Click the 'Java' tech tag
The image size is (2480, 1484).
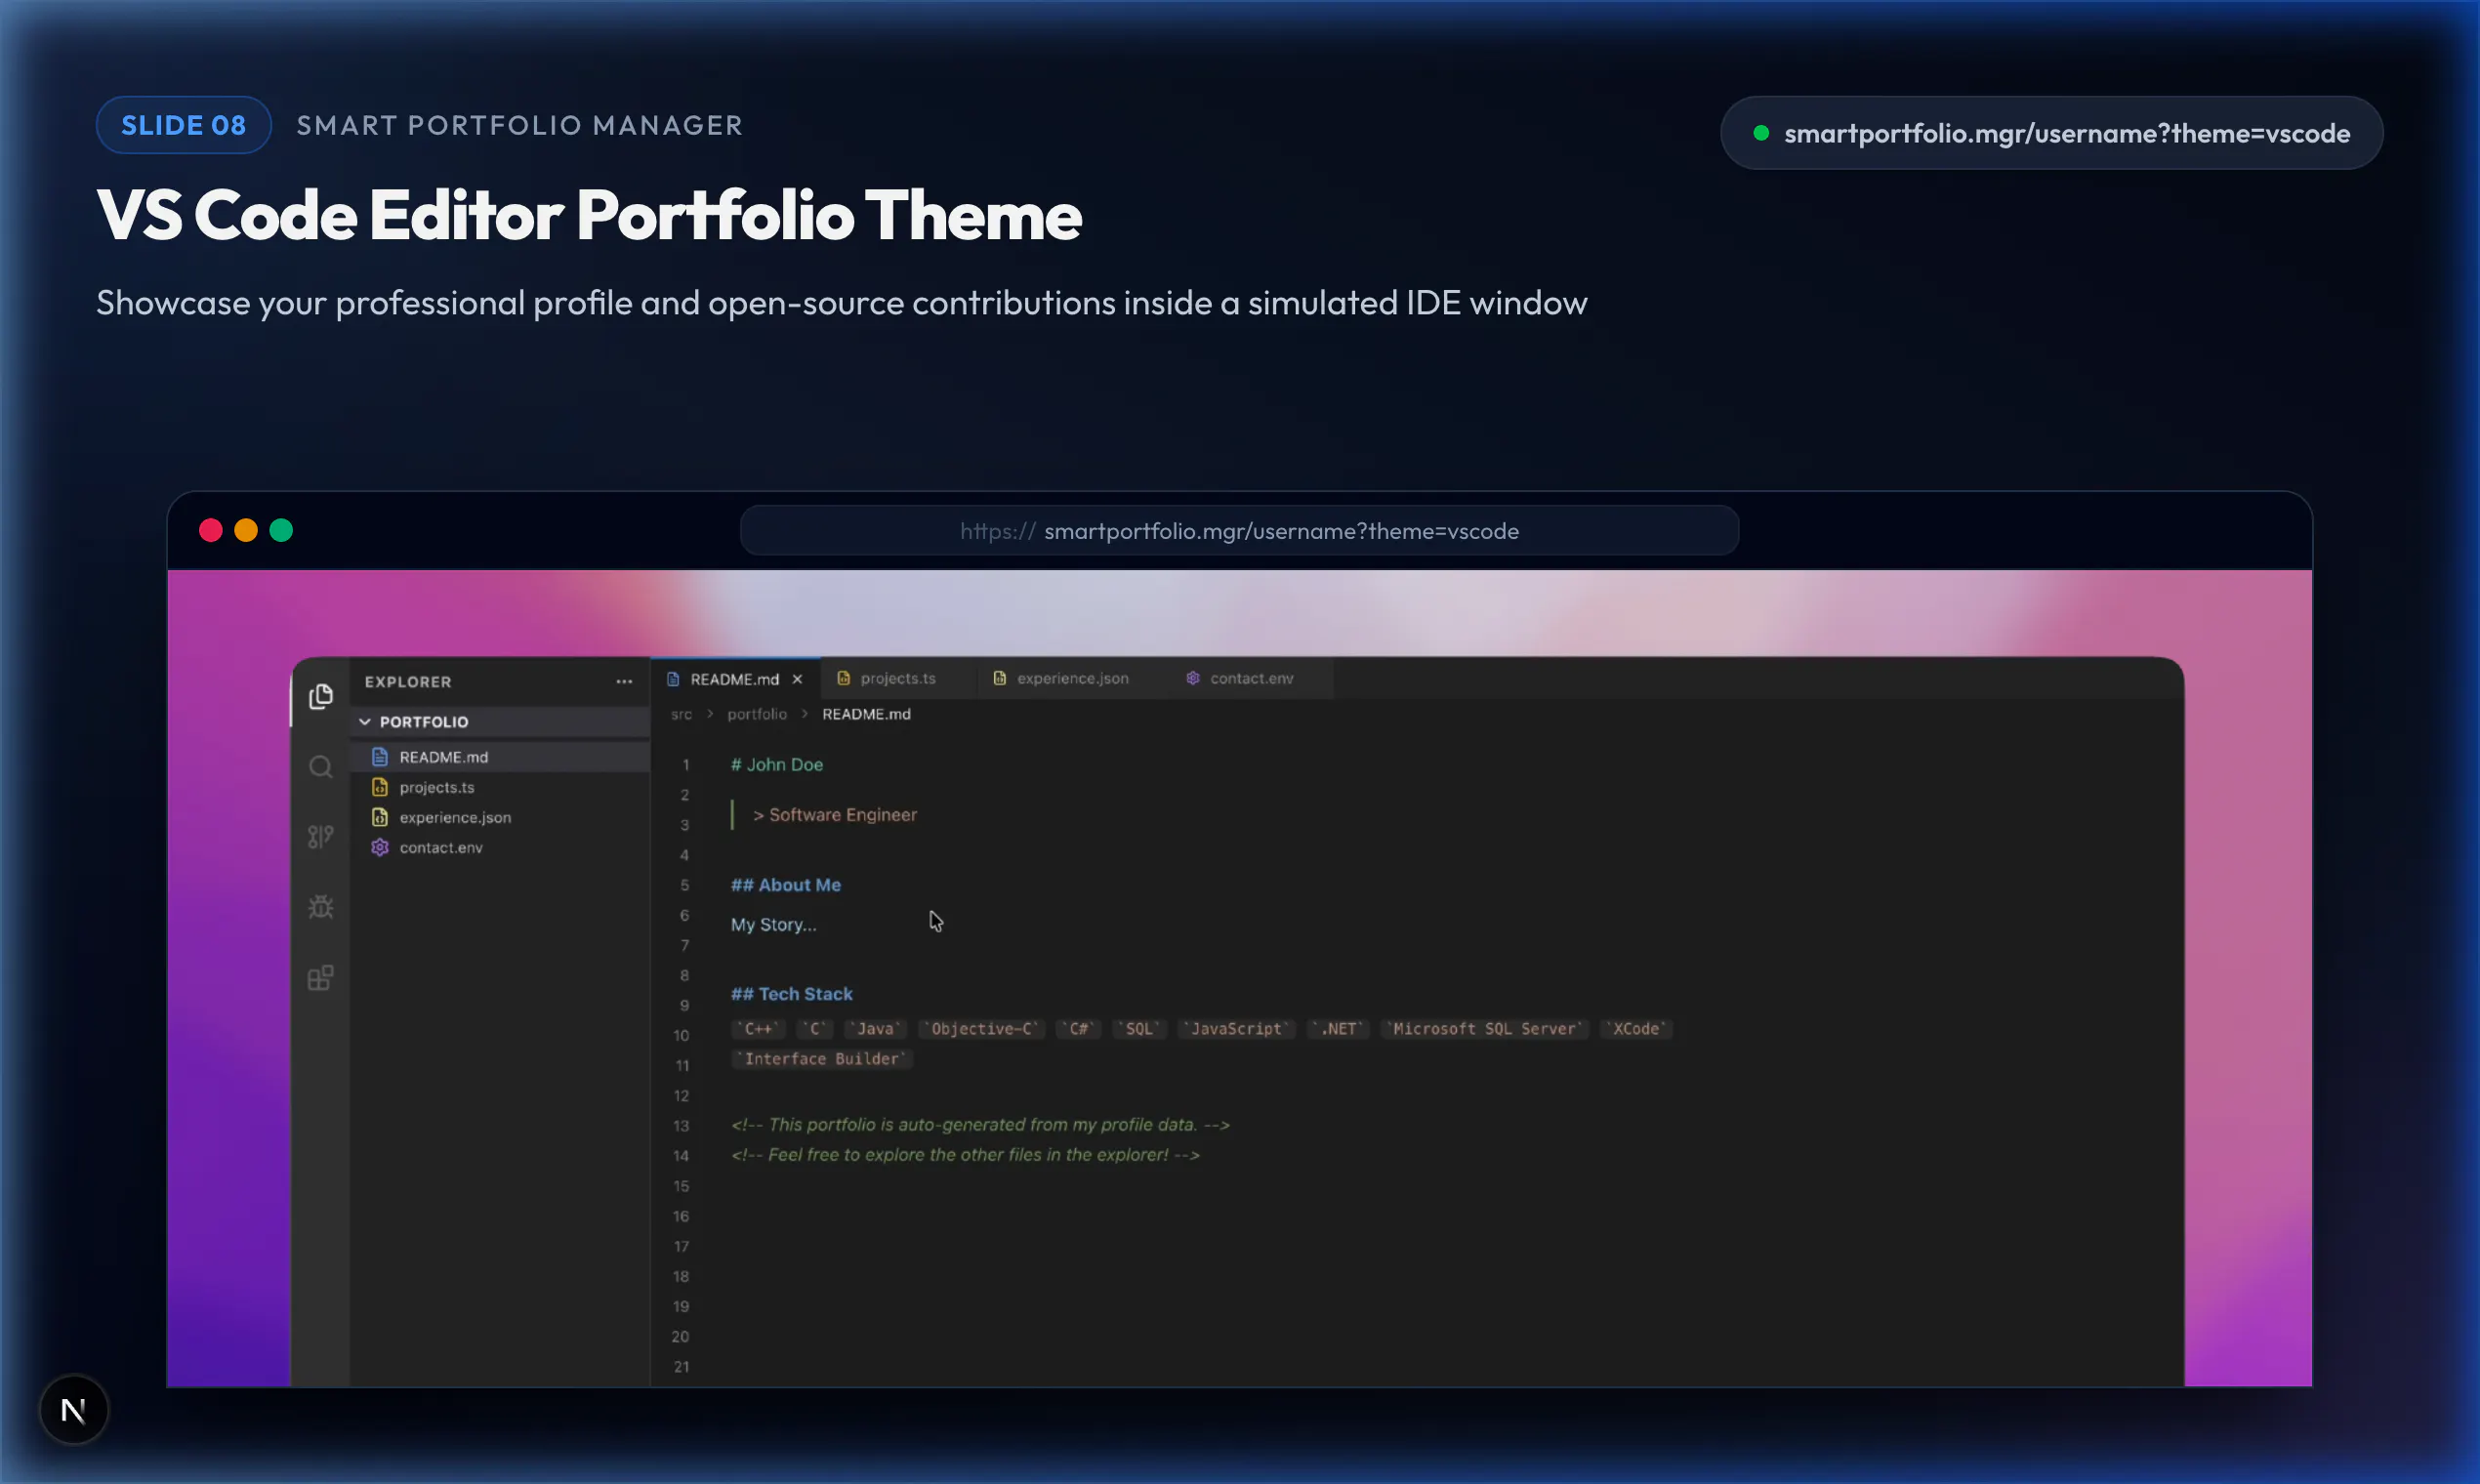point(875,1029)
